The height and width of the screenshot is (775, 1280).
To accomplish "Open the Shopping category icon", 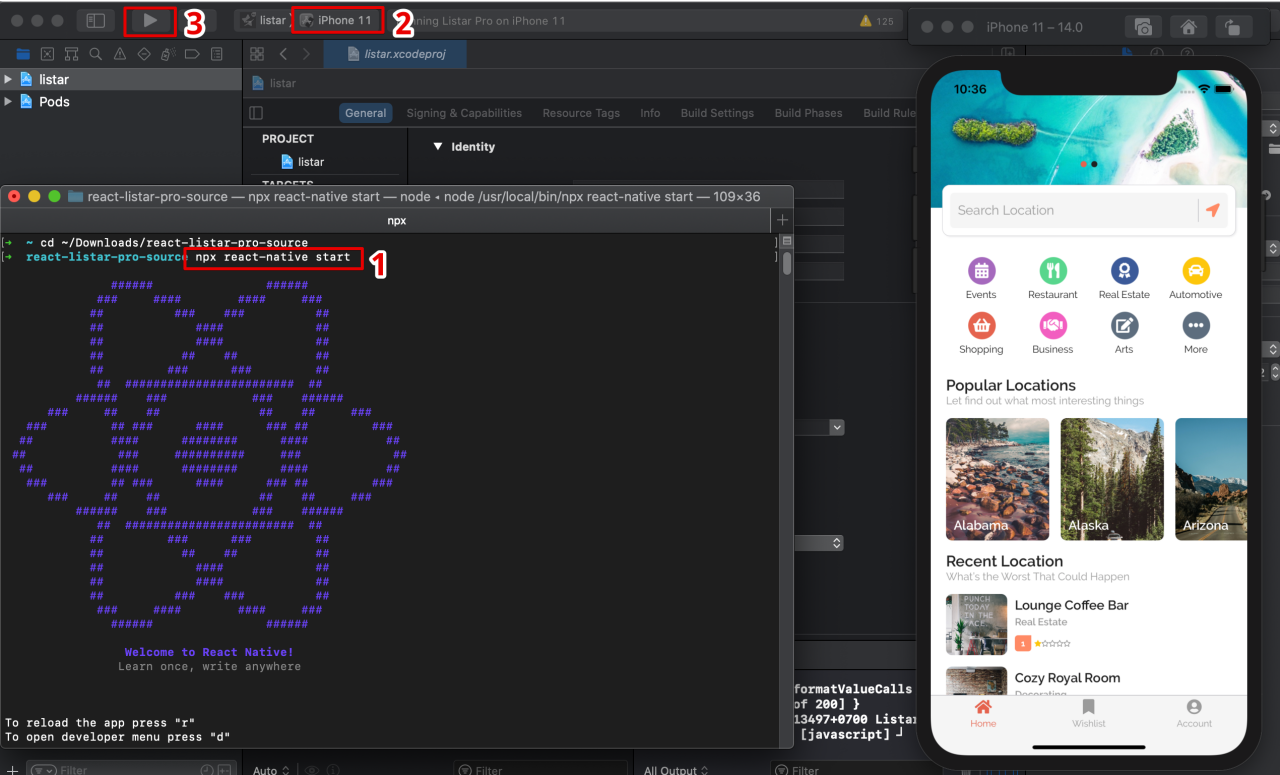I will point(981,333).
